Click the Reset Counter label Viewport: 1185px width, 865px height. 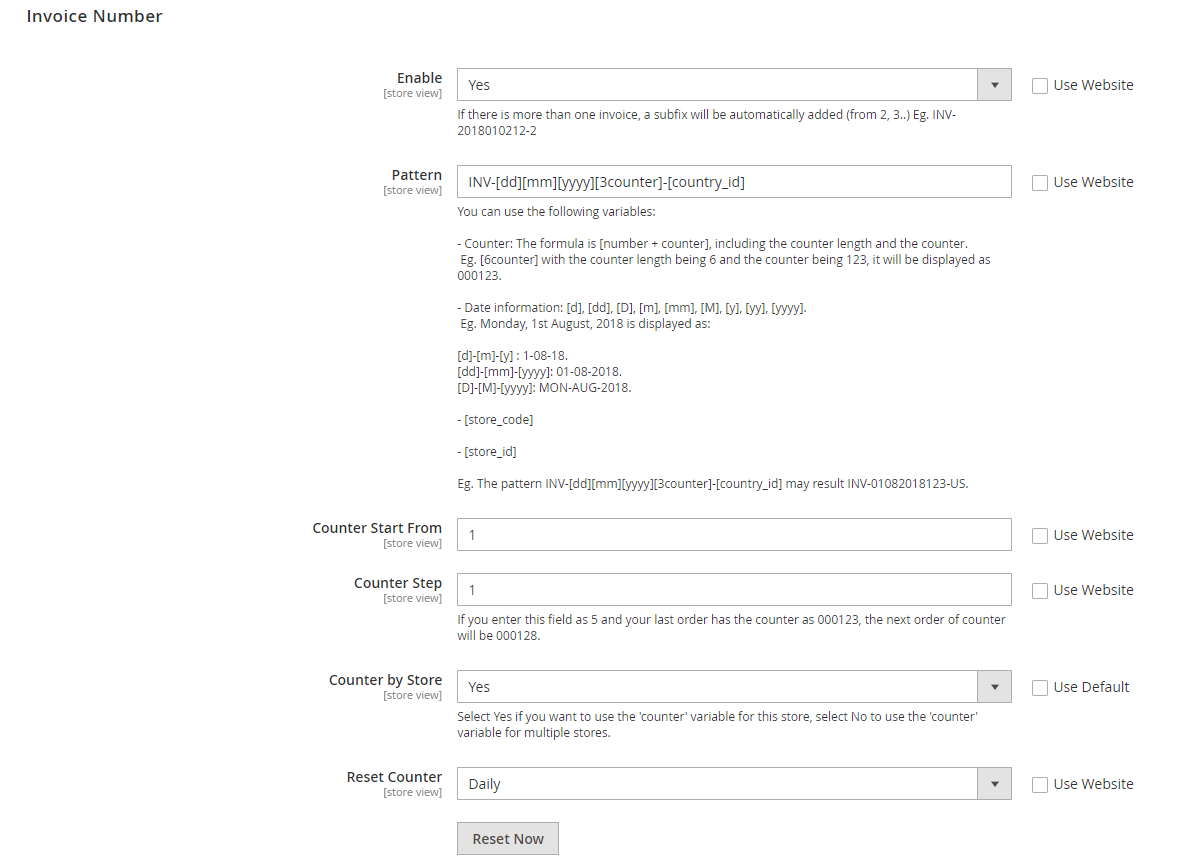coord(394,777)
